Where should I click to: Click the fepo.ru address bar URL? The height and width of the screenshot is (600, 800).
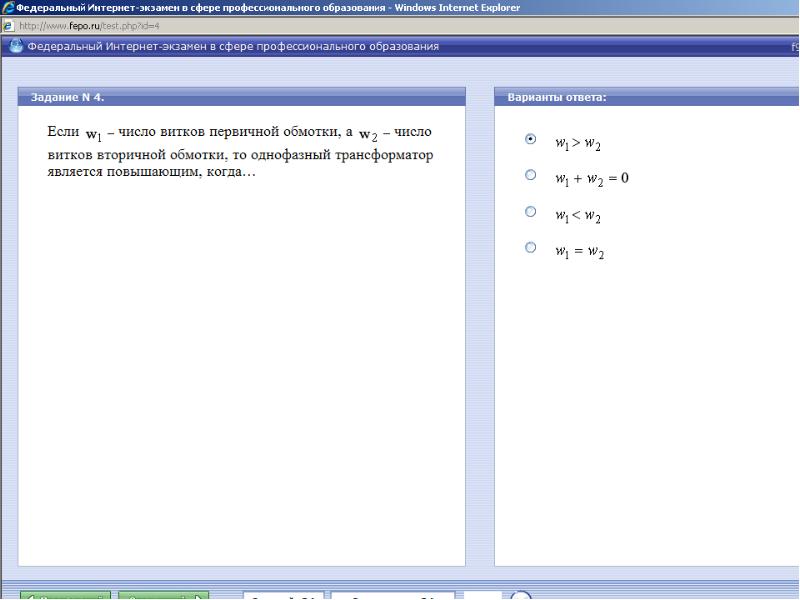pyautogui.click(x=89, y=26)
